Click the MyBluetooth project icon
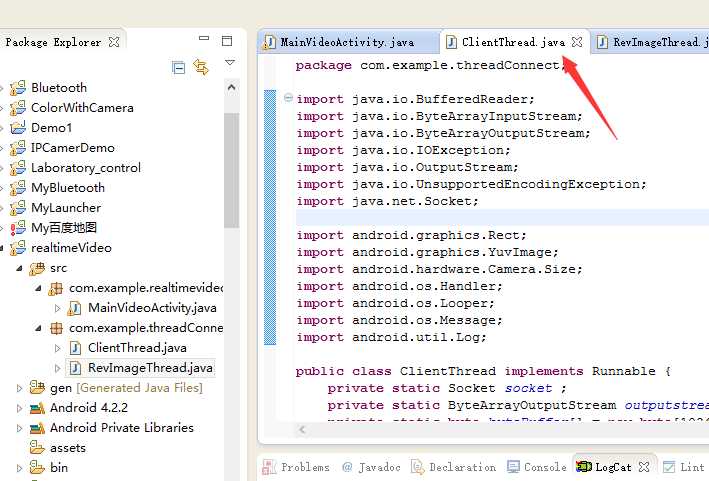 coord(18,188)
